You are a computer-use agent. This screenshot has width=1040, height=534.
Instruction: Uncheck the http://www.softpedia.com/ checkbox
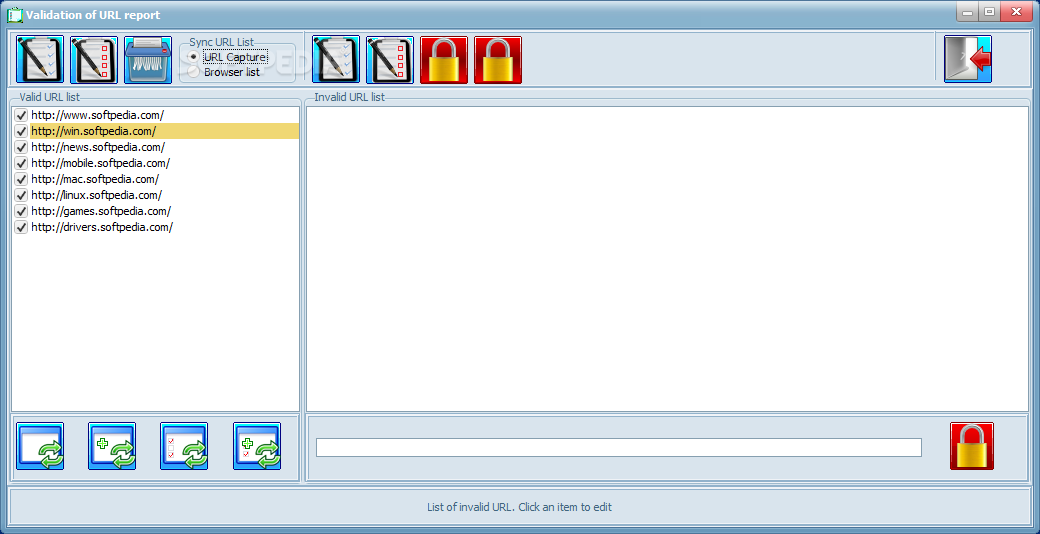pos(21,115)
